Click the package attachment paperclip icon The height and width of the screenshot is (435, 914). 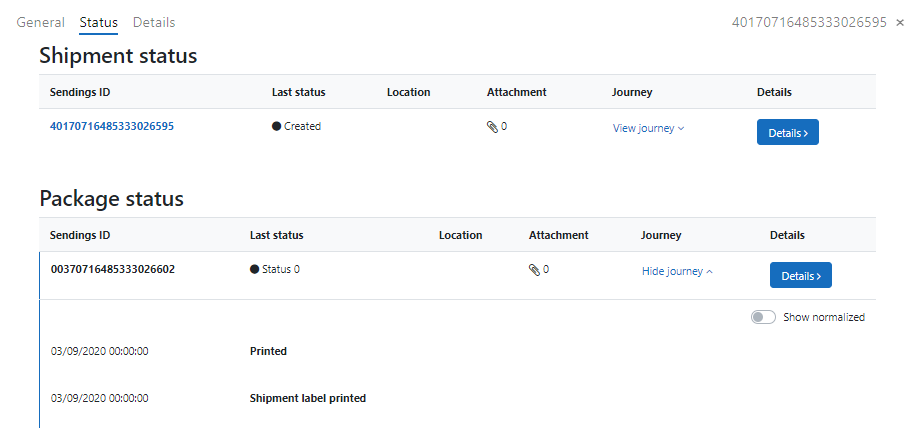533,269
